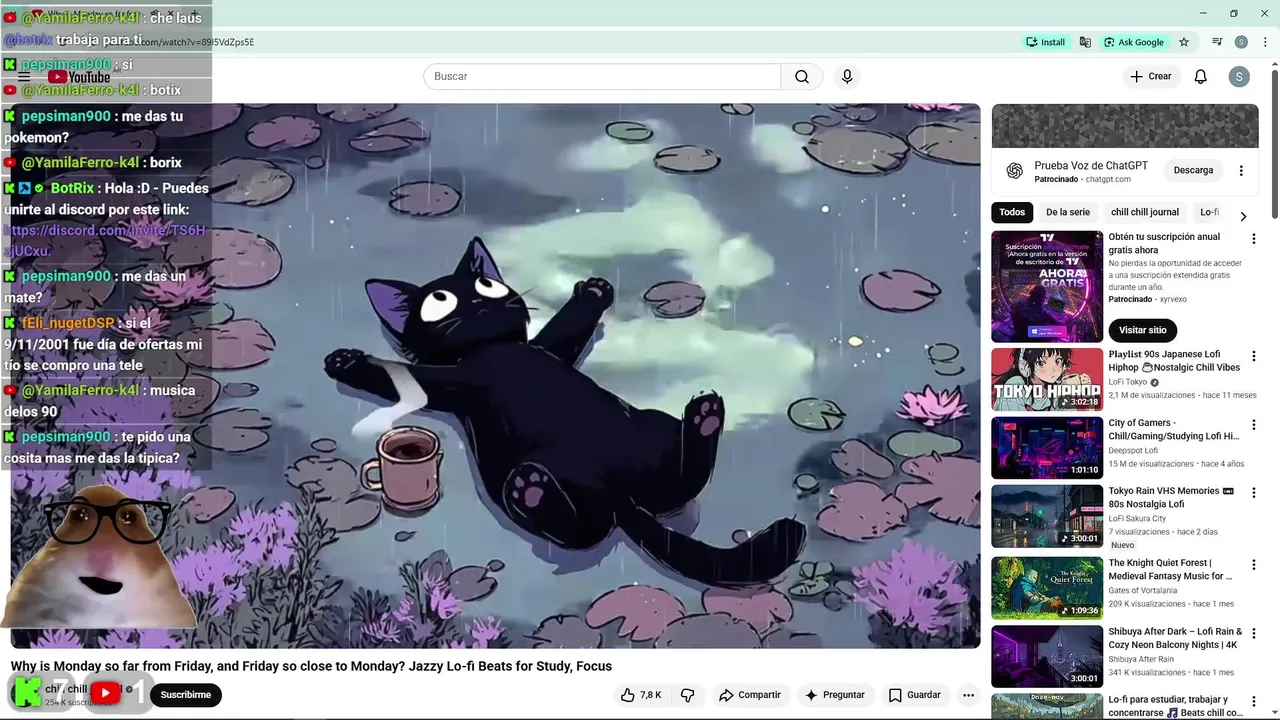Open the Shibuya After Rain channel name
This screenshot has height=720, width=1280.
[1141, 659]
